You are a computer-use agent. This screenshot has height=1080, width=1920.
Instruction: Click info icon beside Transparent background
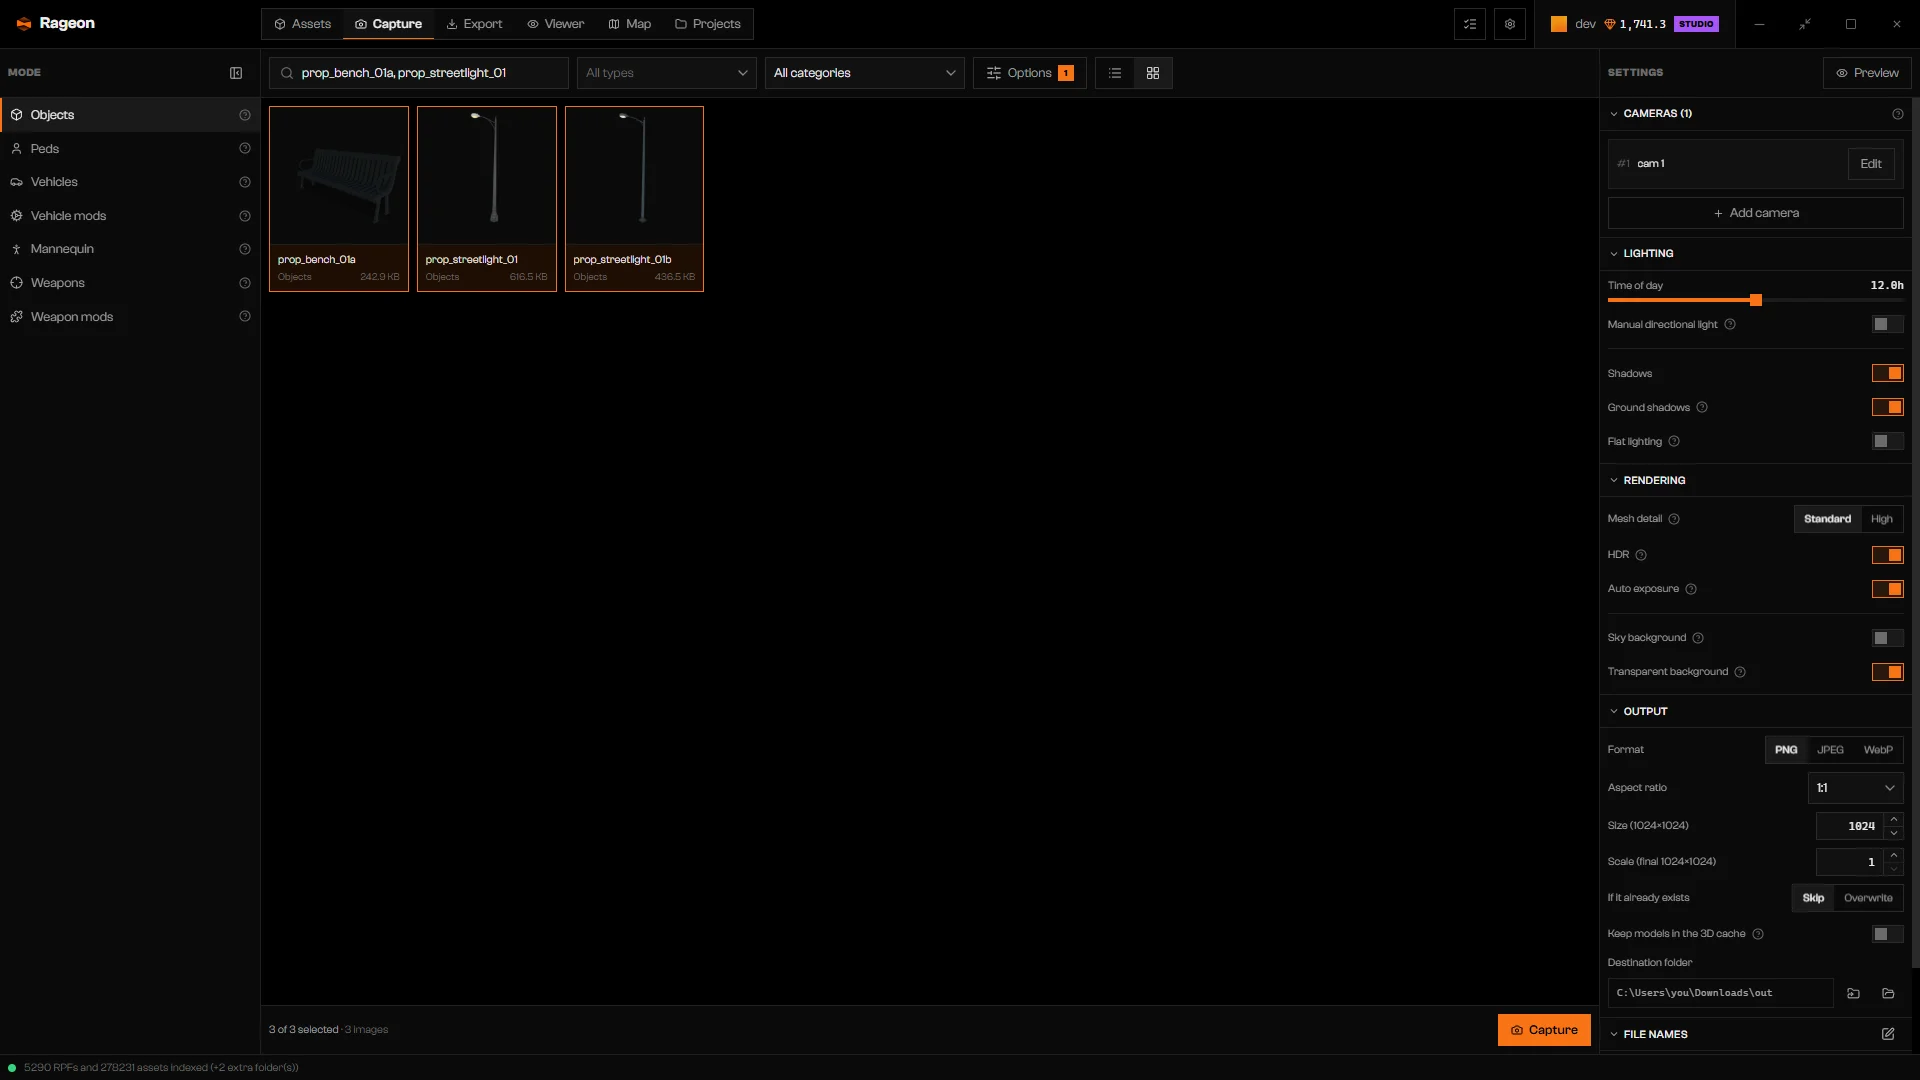point(1740,672)
